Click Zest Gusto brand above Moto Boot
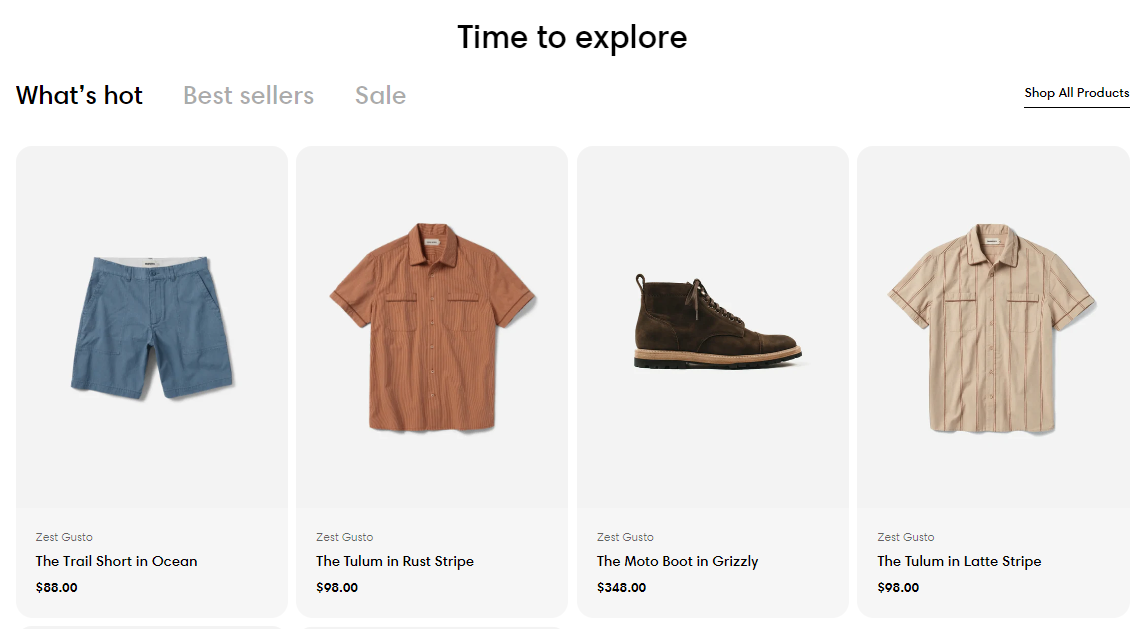The image size is (1147, 629). point(625,537)
